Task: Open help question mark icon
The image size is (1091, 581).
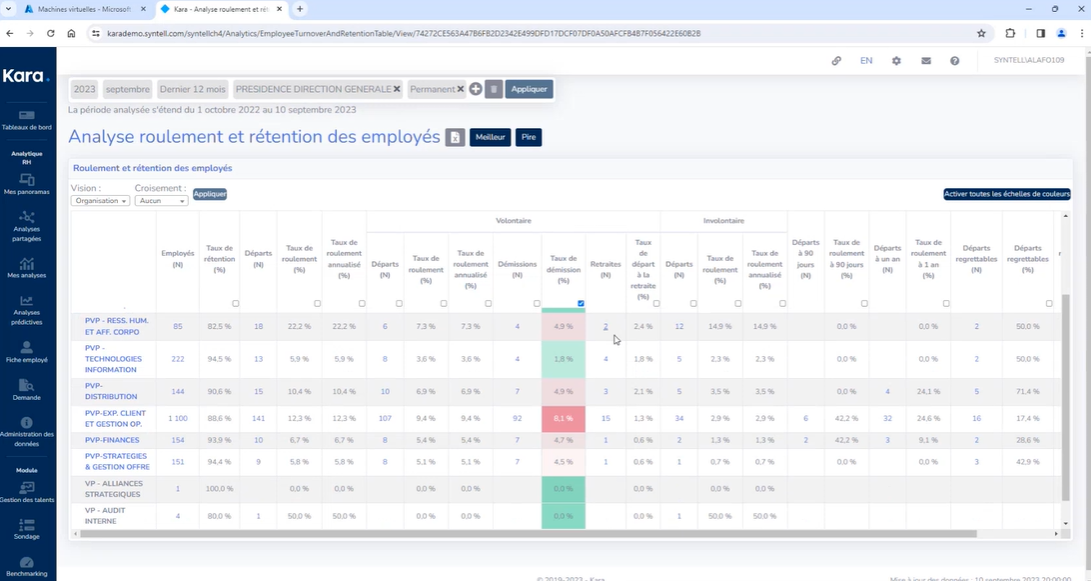Action: (955, 61)
